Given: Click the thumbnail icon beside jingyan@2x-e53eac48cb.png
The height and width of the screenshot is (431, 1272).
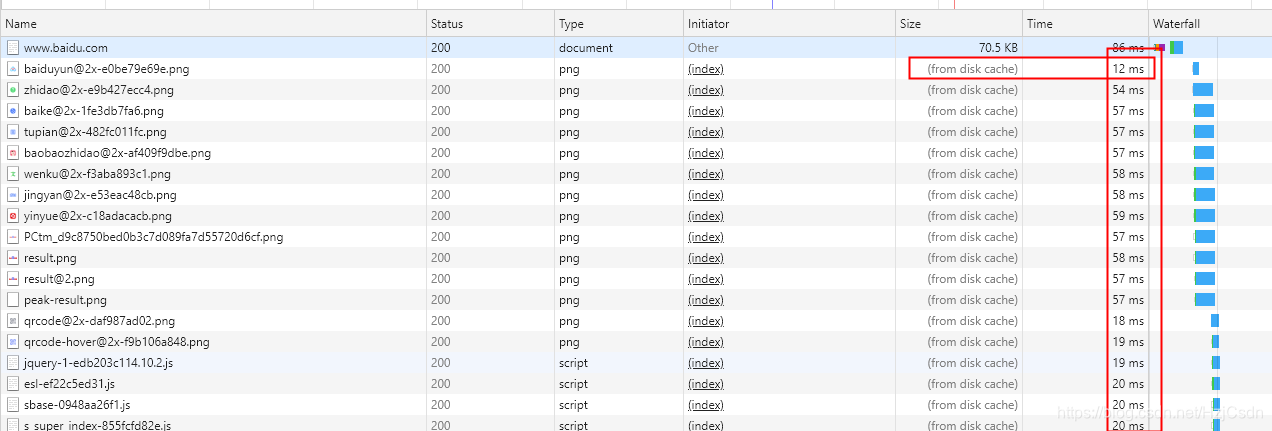Looking at the screenshot, I should [13, 195].
